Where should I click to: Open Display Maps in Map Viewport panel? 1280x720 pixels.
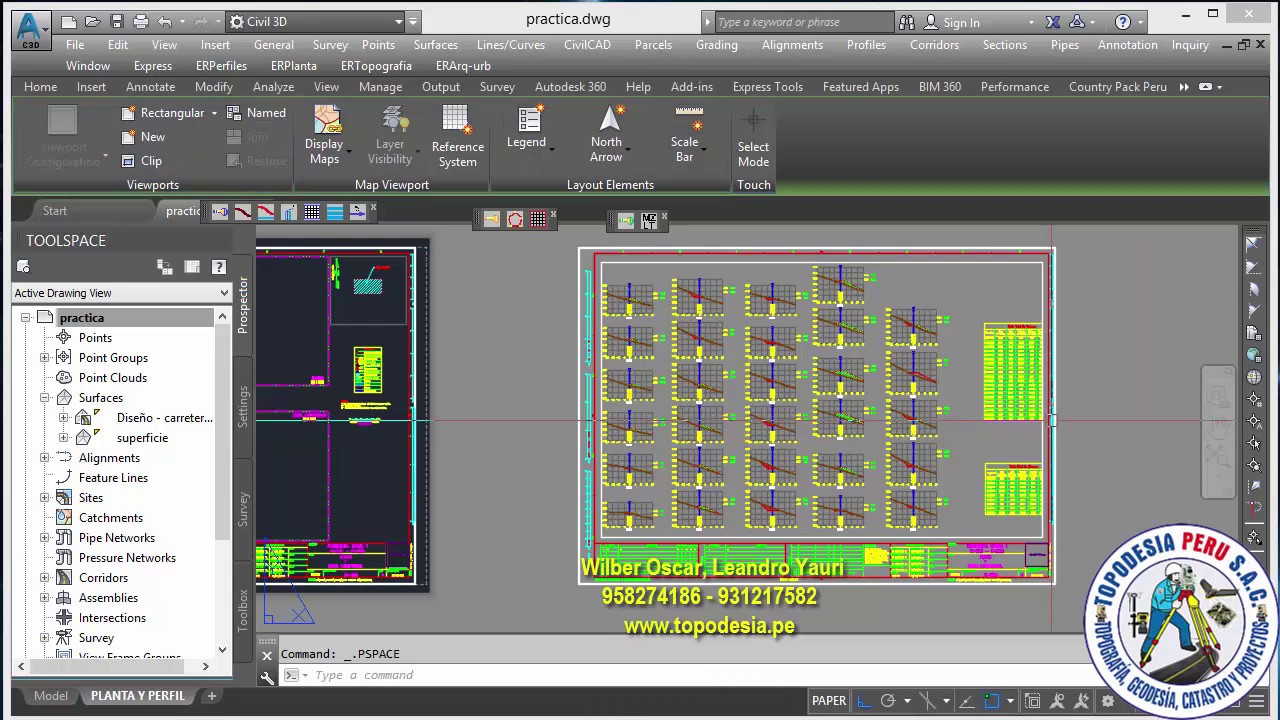click(325, 135)
